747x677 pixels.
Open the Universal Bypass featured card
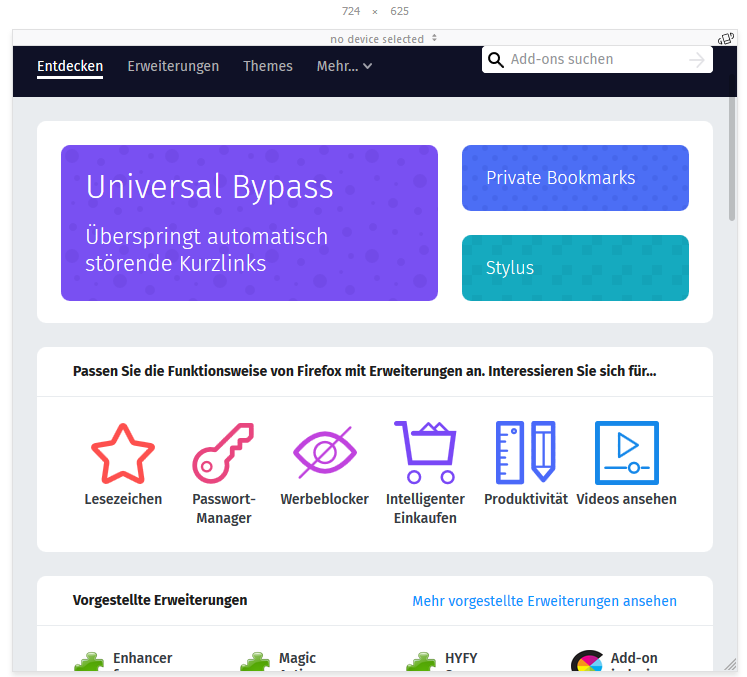pos(249,223)
